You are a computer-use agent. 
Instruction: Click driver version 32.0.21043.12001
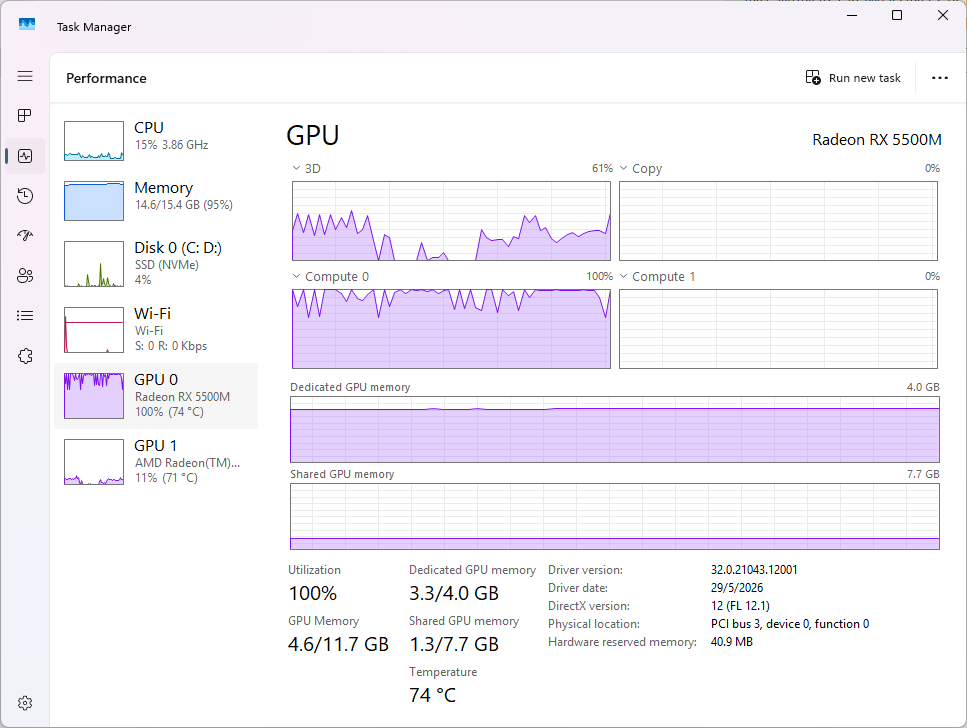(754, 569)
